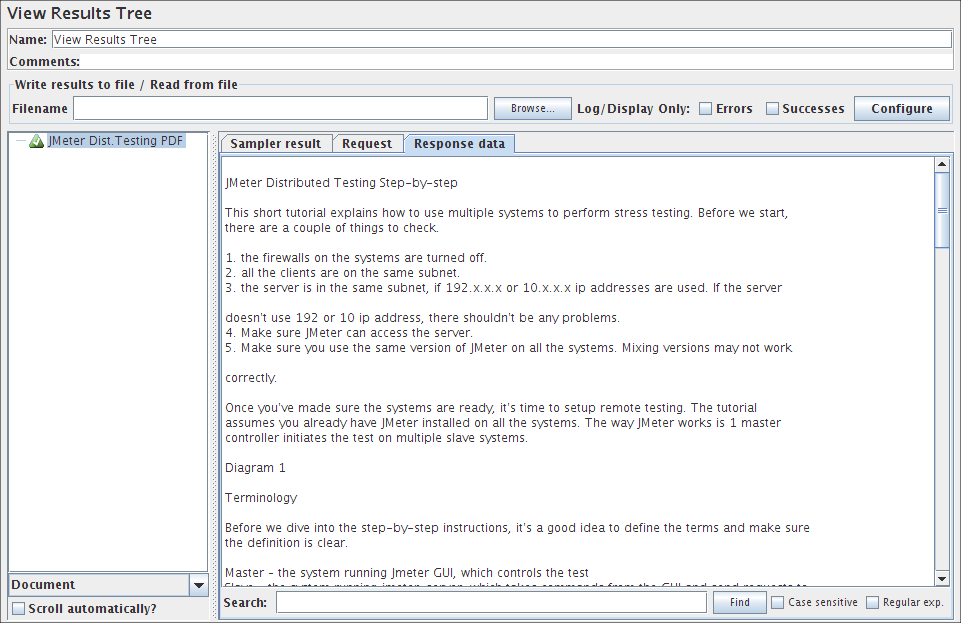Switch to the Sampler result tab

pos(276,144)
